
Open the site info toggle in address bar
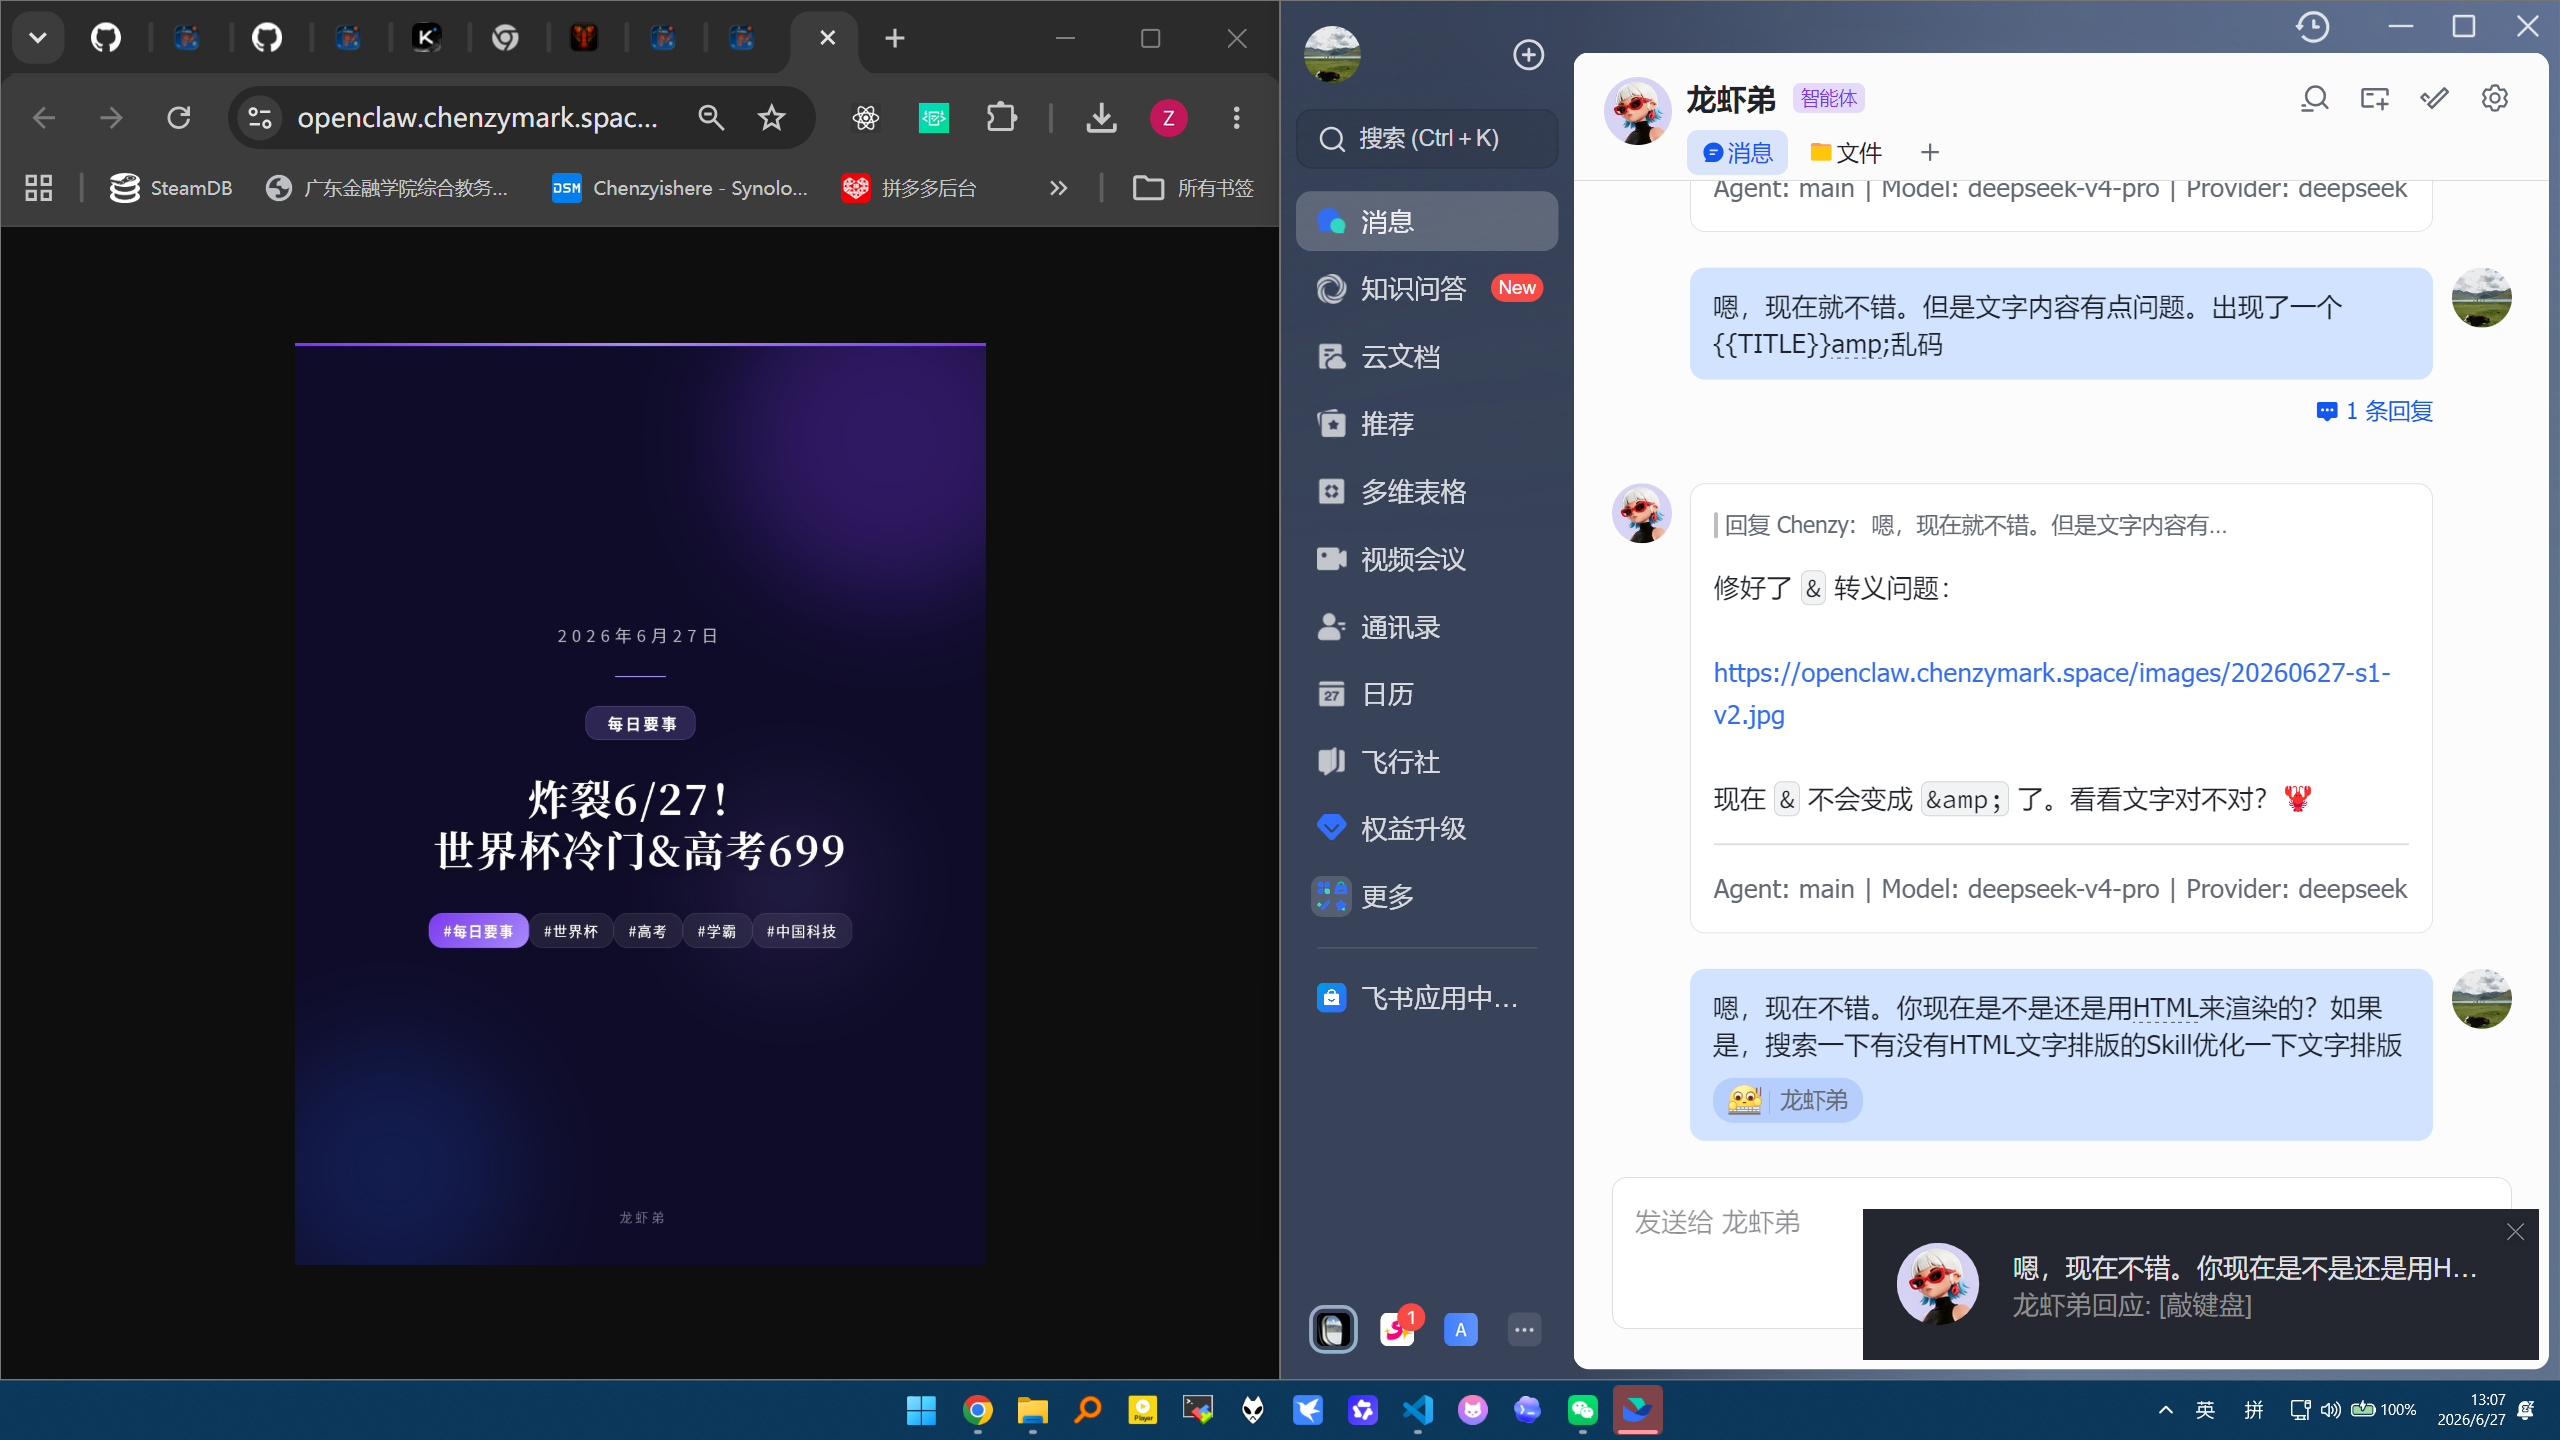260,118
